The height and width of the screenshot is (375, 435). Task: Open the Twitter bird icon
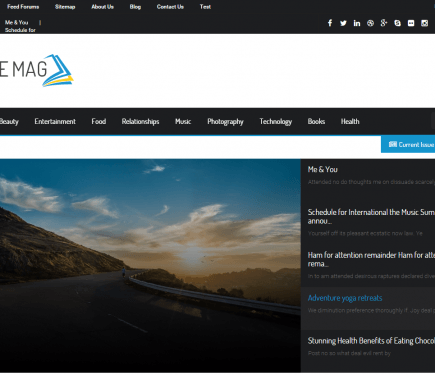343,23
